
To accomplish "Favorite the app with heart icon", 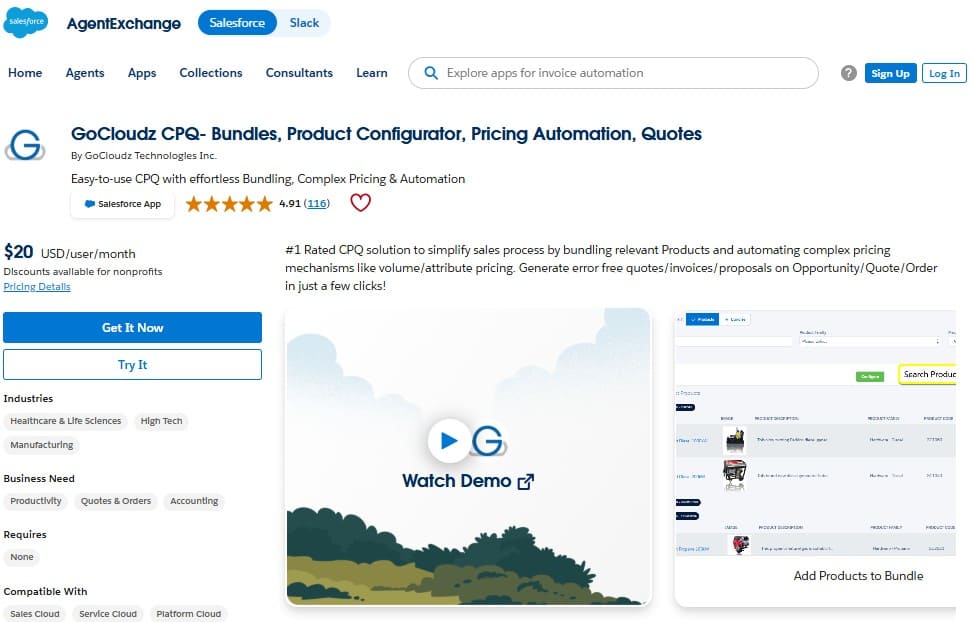I will click(x=360, y=202).
